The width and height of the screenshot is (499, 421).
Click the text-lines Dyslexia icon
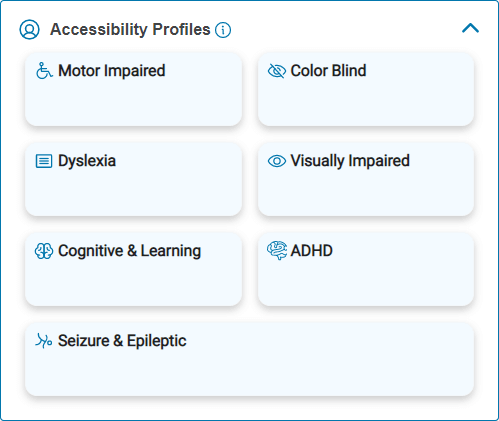tap(44, 161)
